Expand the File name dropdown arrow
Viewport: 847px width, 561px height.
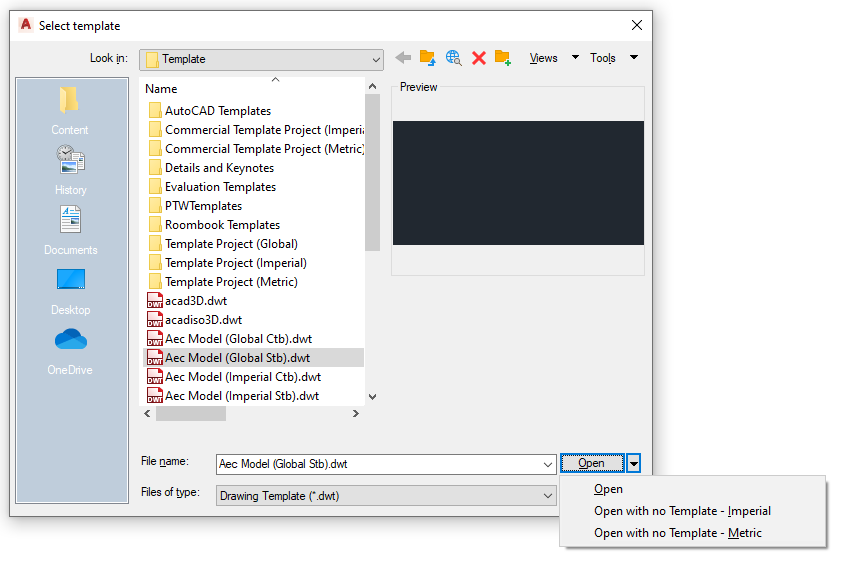point(547,464)
